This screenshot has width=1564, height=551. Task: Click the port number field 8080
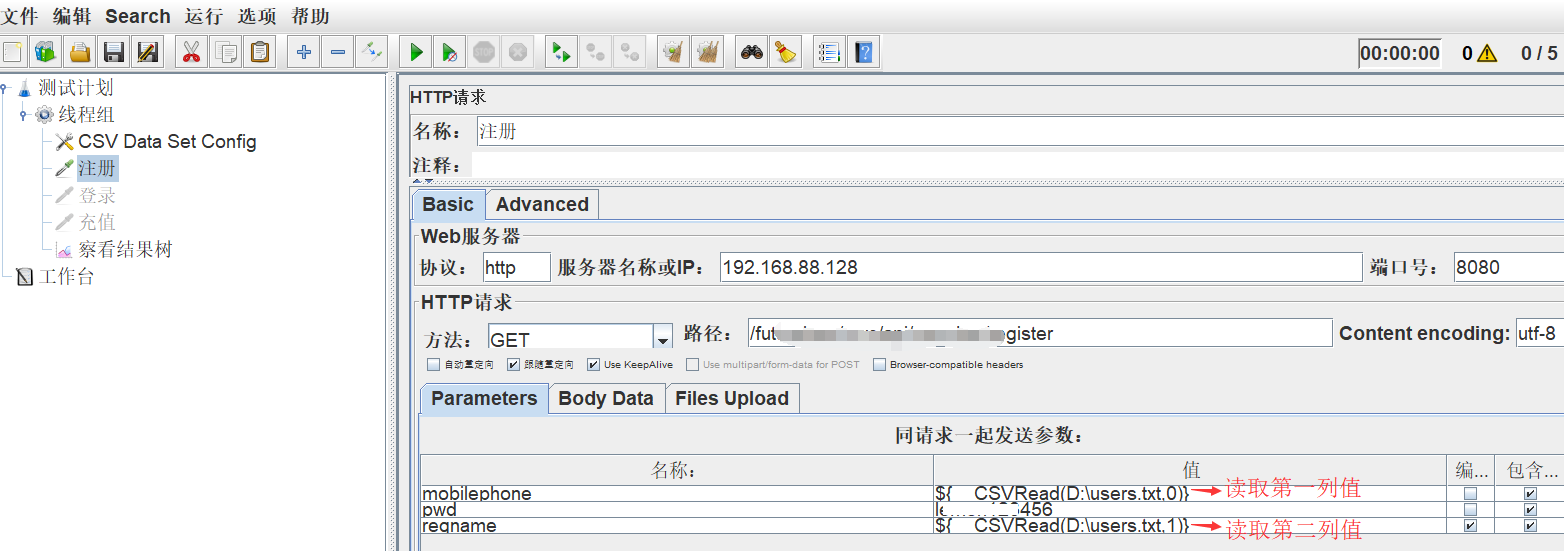pos(1509,268)
